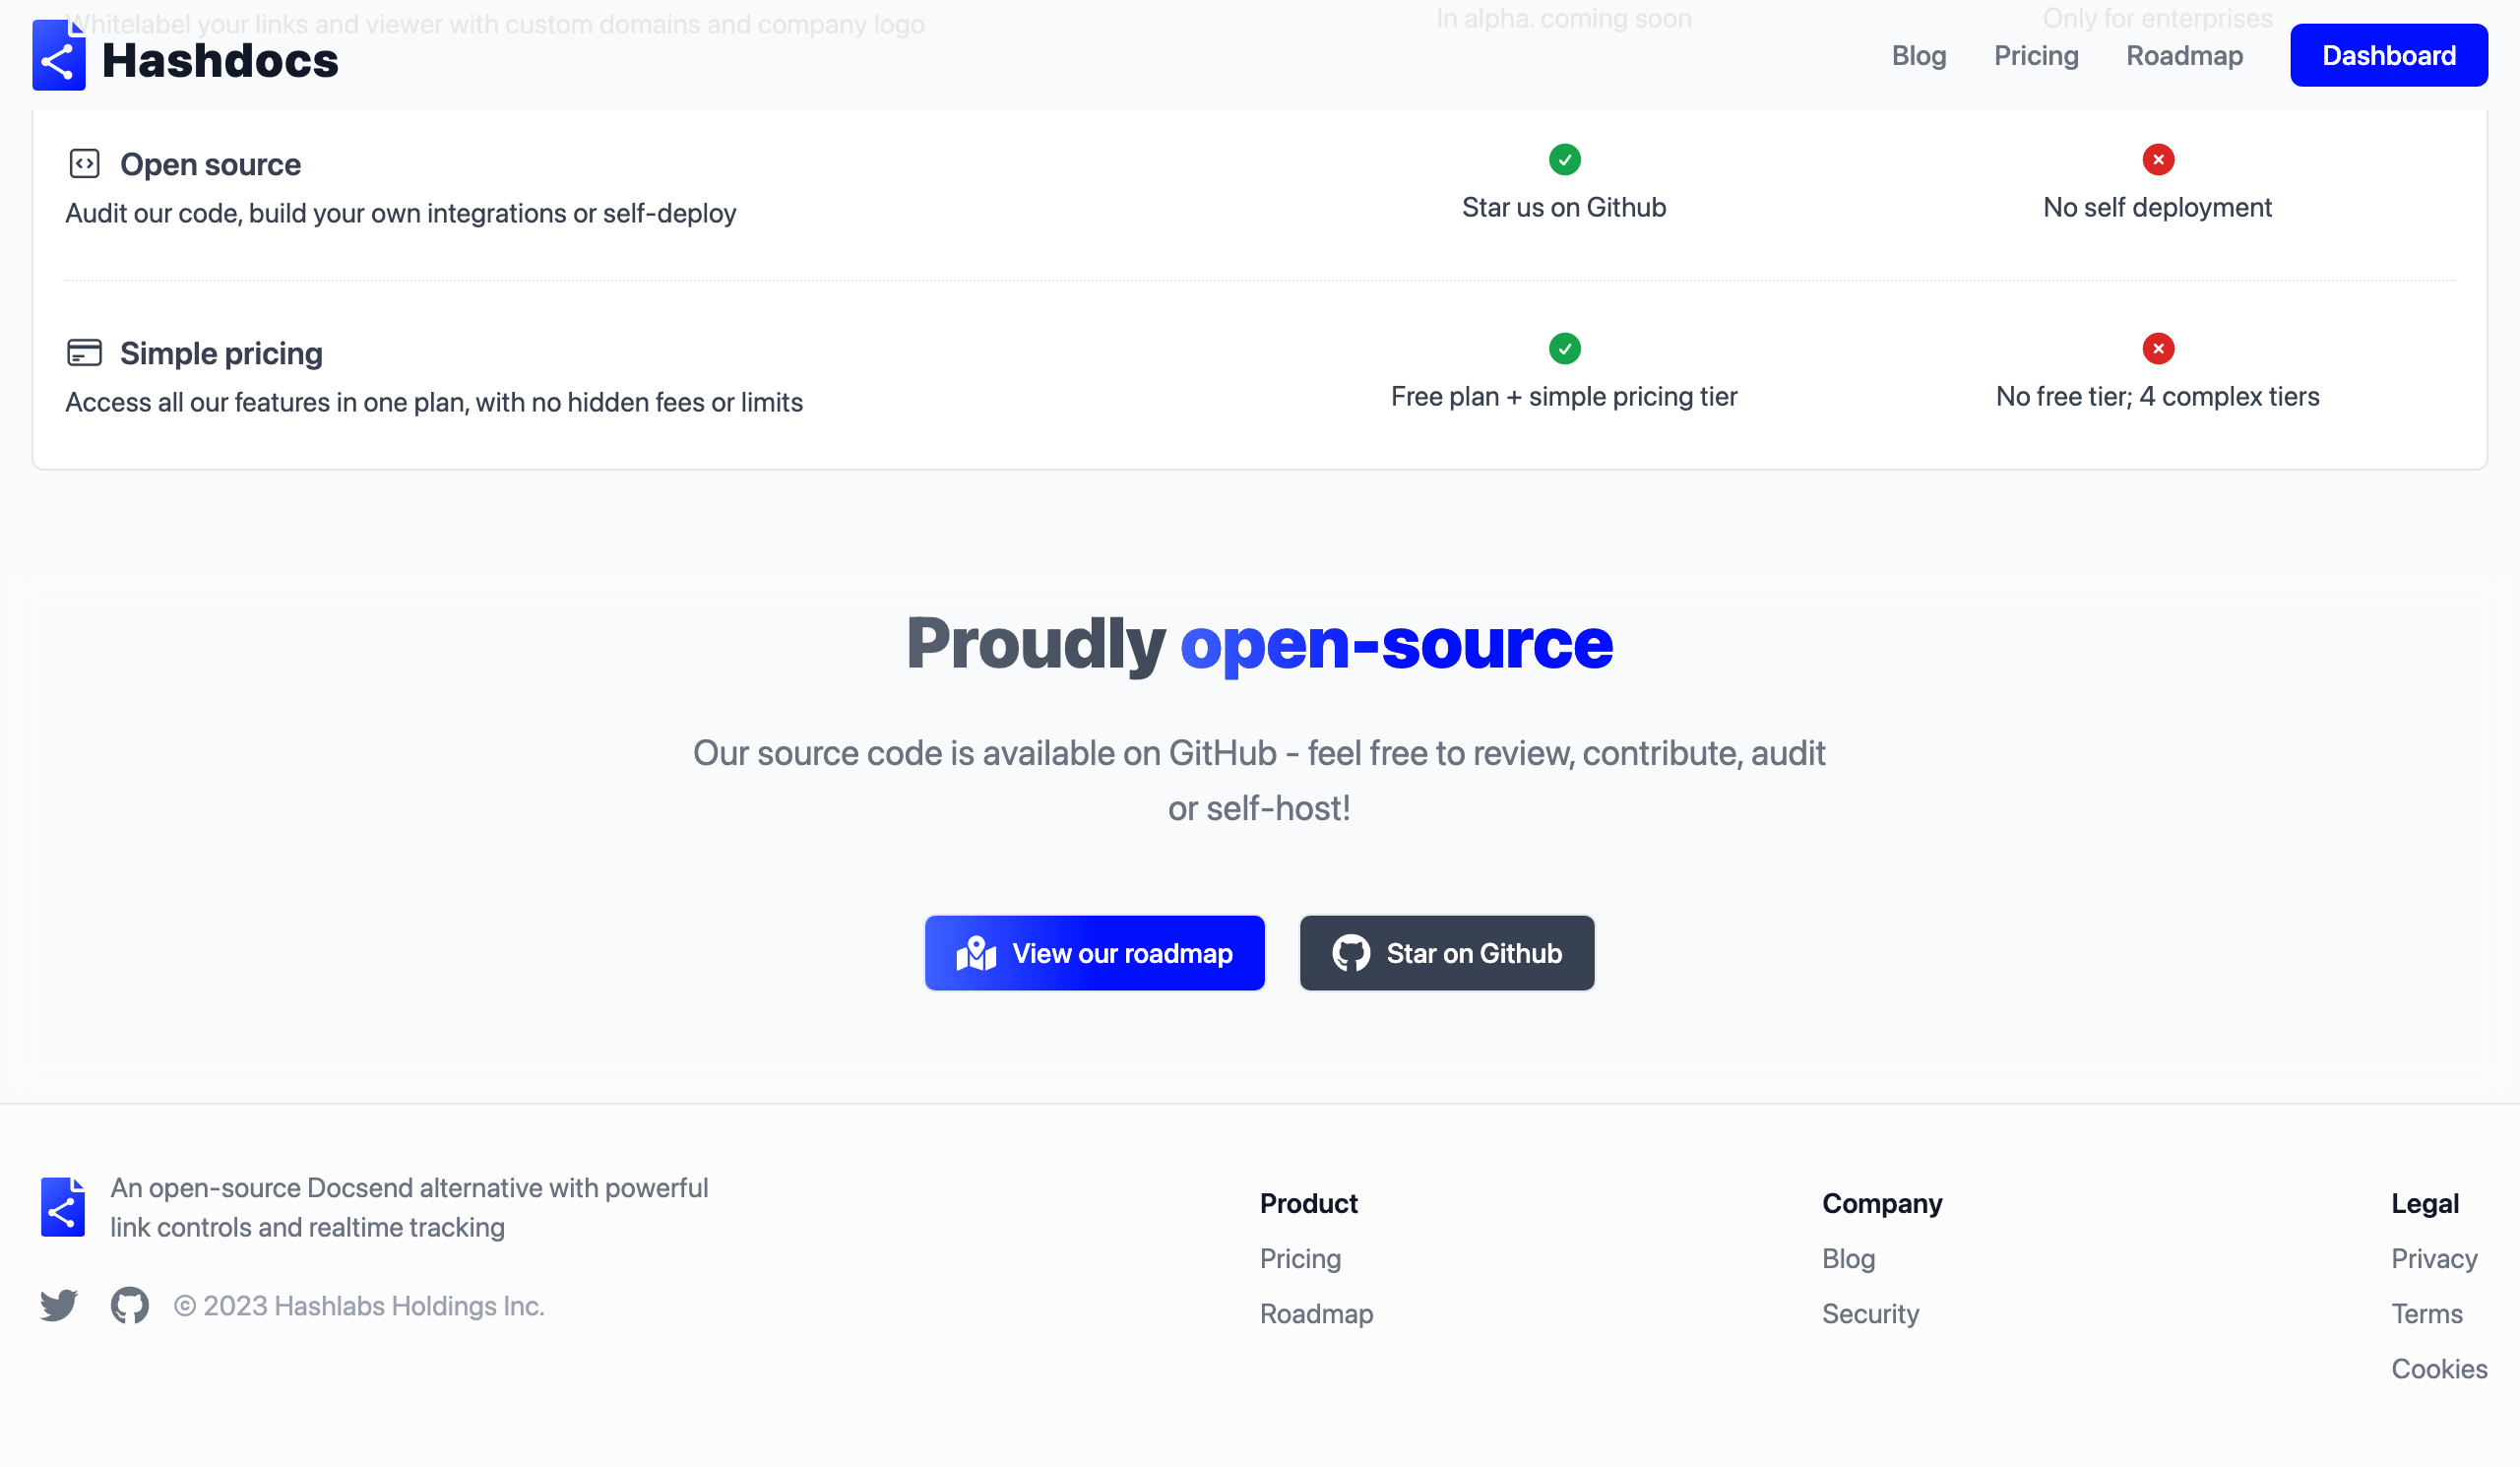
Task: Click 'Access all our features' description text
Action: point(434,403)
